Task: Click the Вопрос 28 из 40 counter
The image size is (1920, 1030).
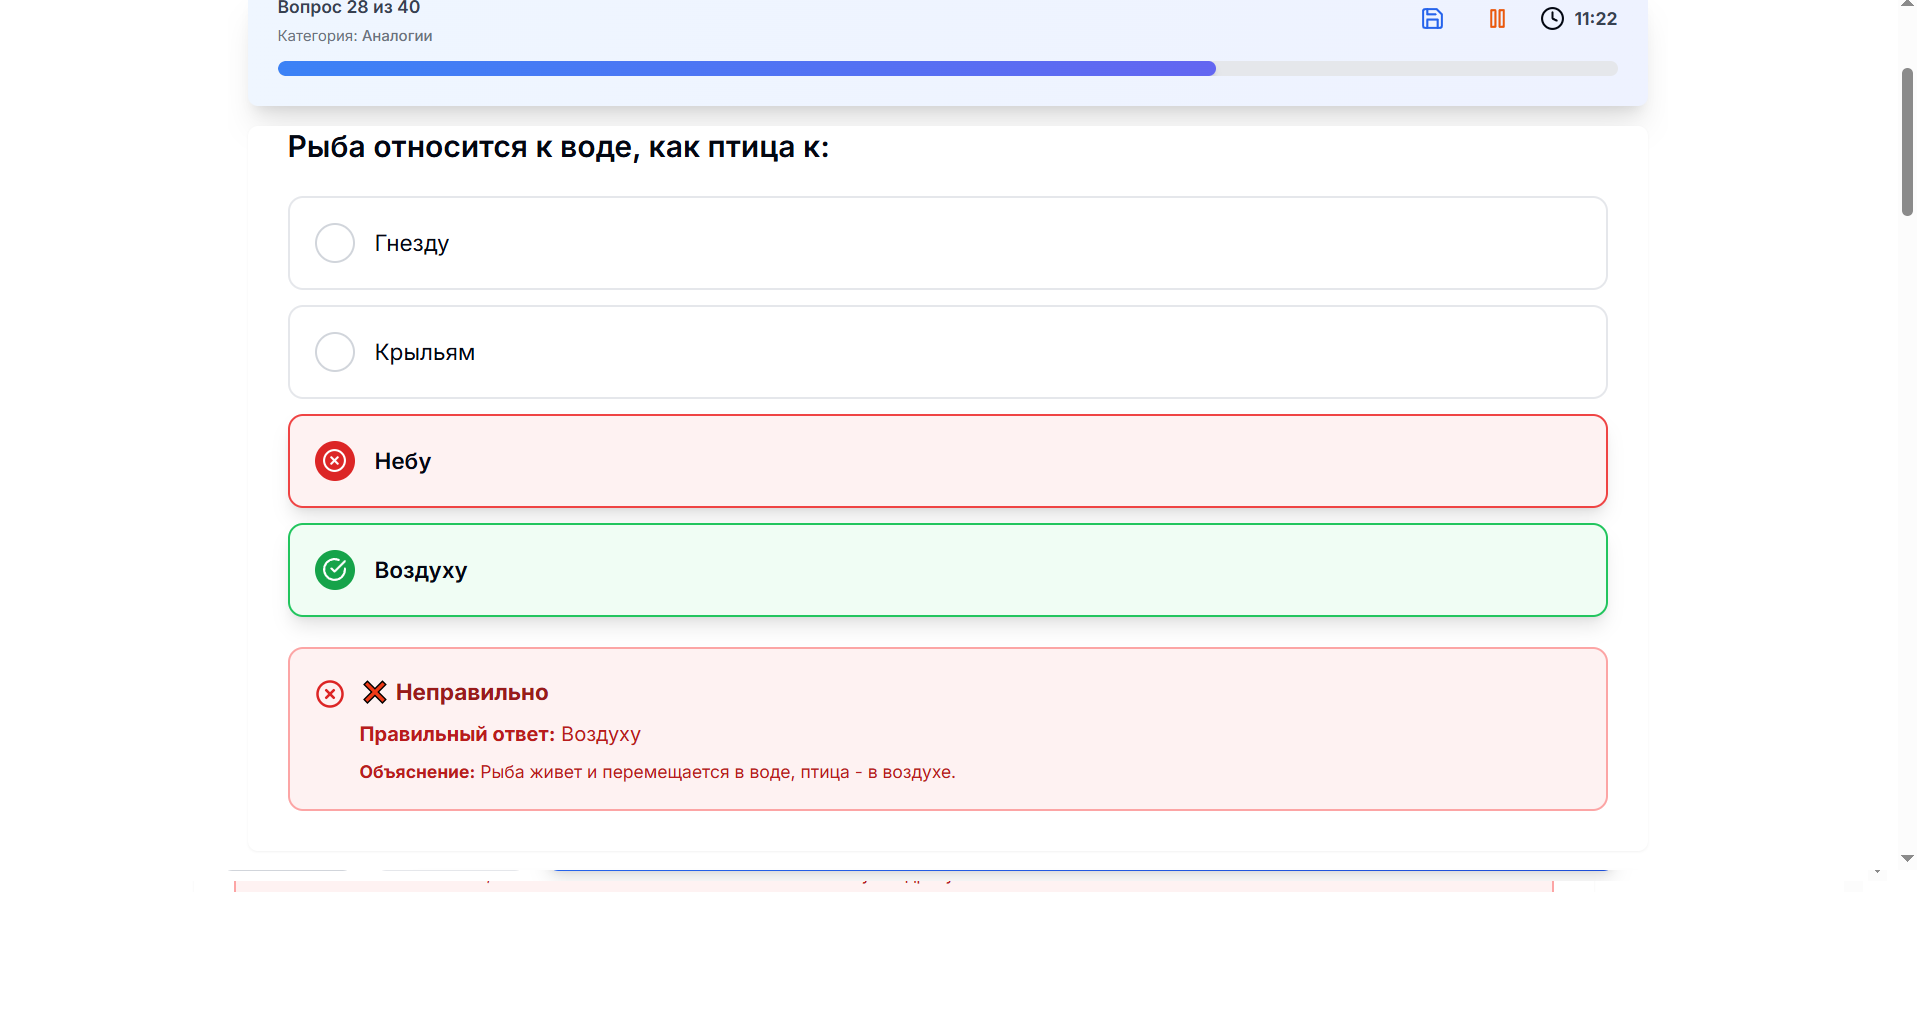Action: coord(348,8)
